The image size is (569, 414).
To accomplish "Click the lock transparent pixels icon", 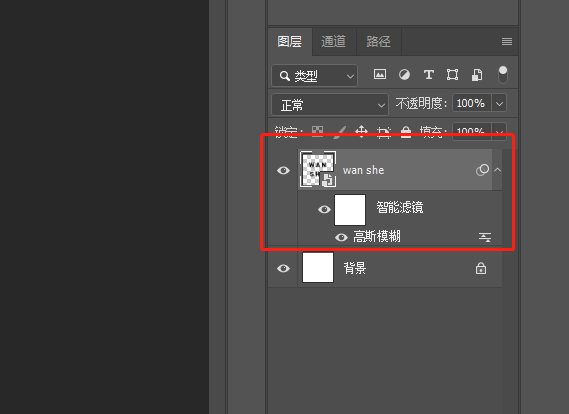I will (x=318, y=131).
